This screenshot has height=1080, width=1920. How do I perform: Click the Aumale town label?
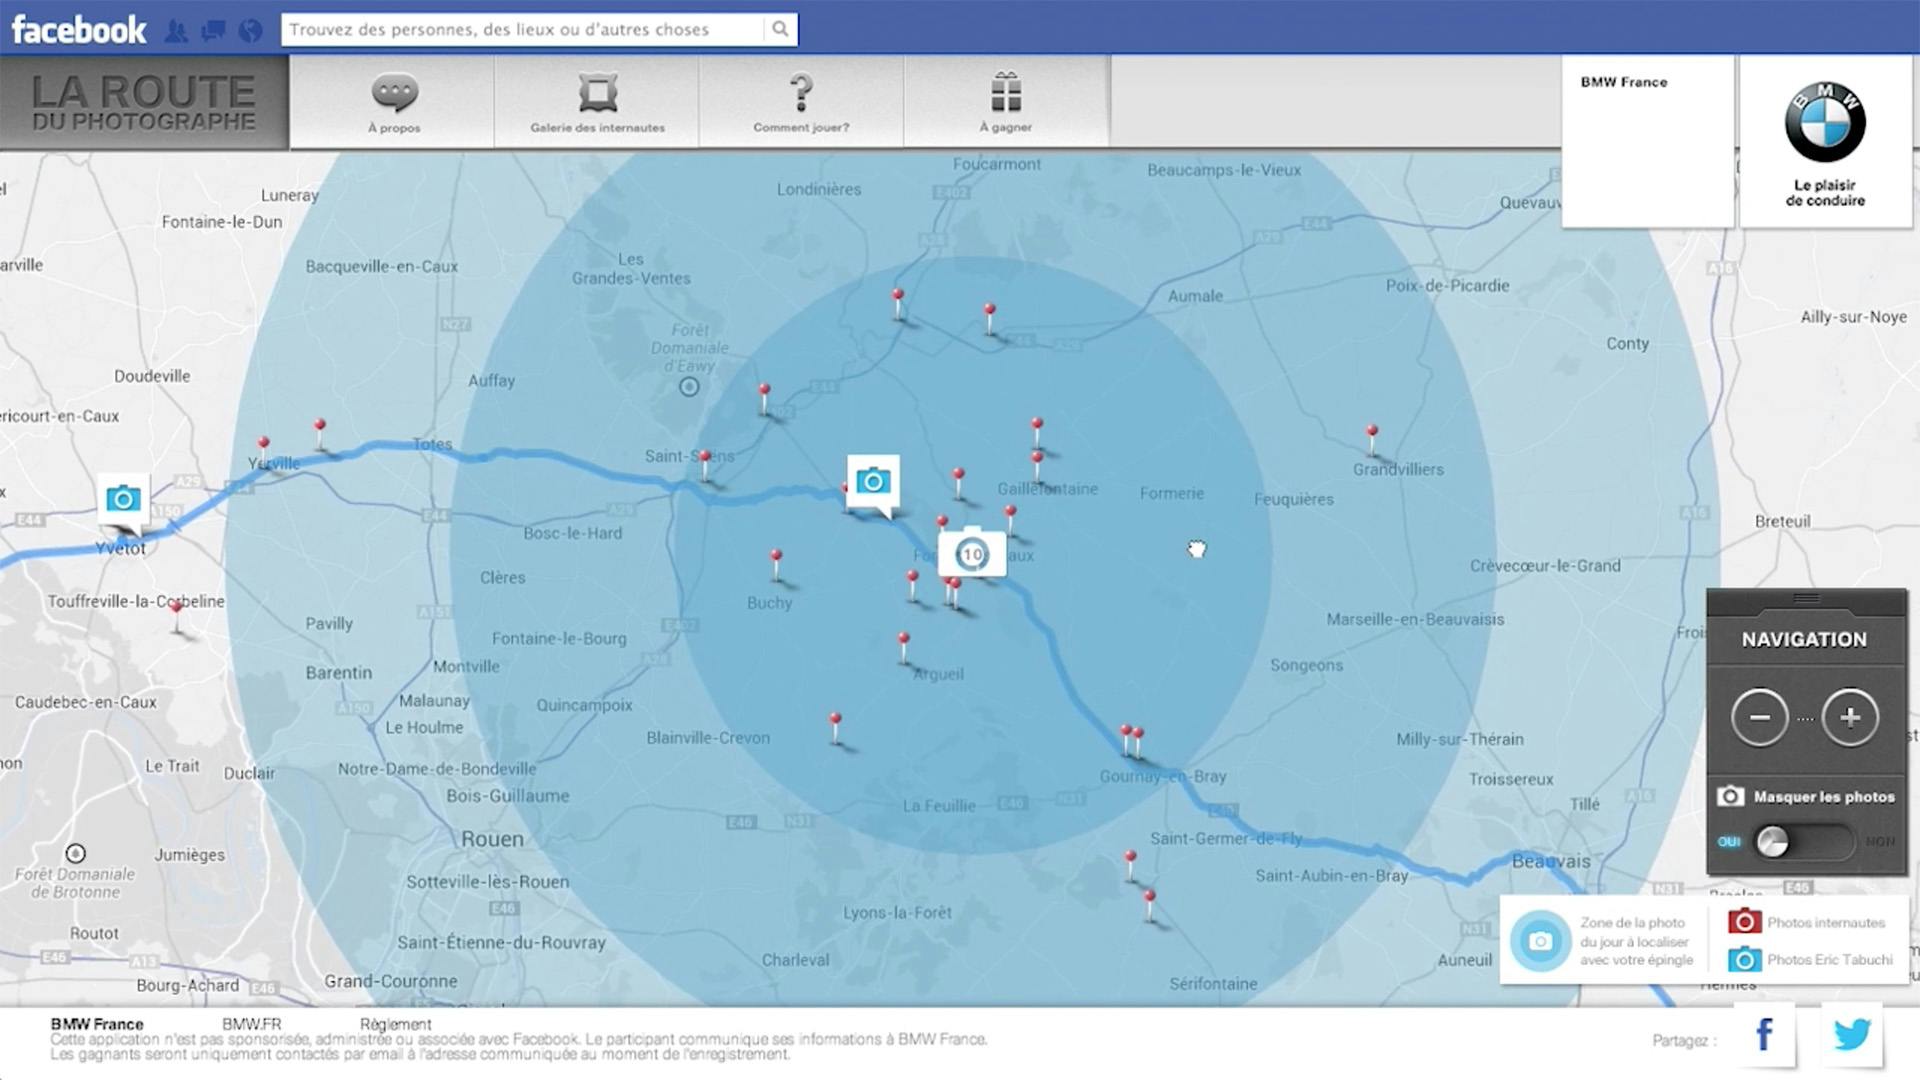(x=1195, y=296)
